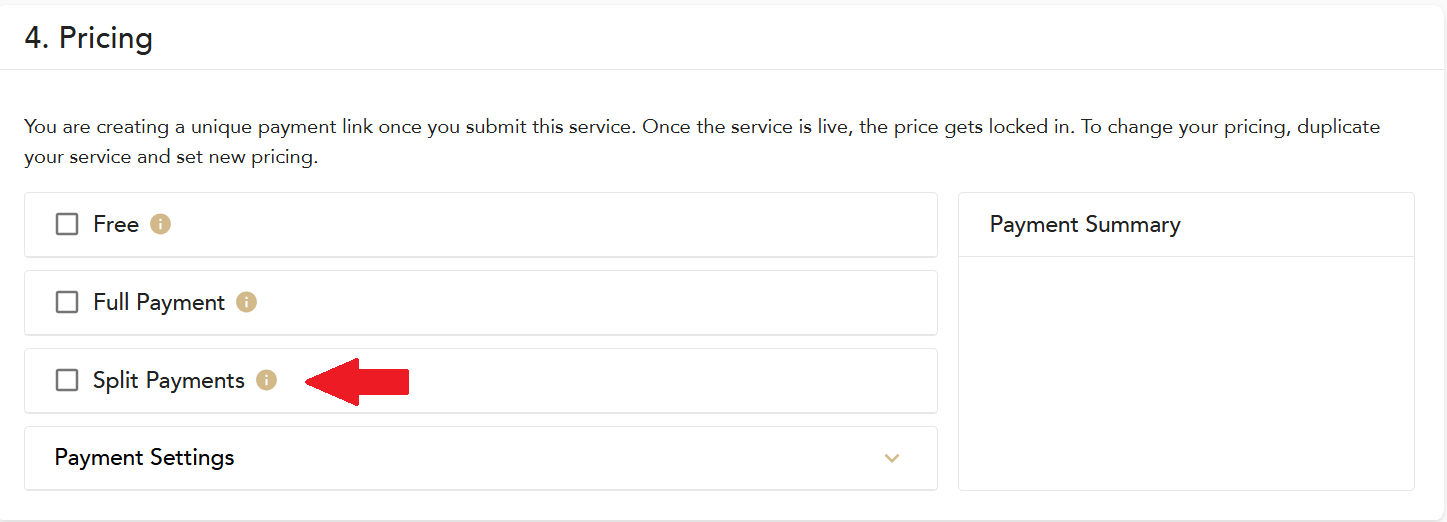
Task: Click the info icon beside Full Payment
Action: [246, 302]
